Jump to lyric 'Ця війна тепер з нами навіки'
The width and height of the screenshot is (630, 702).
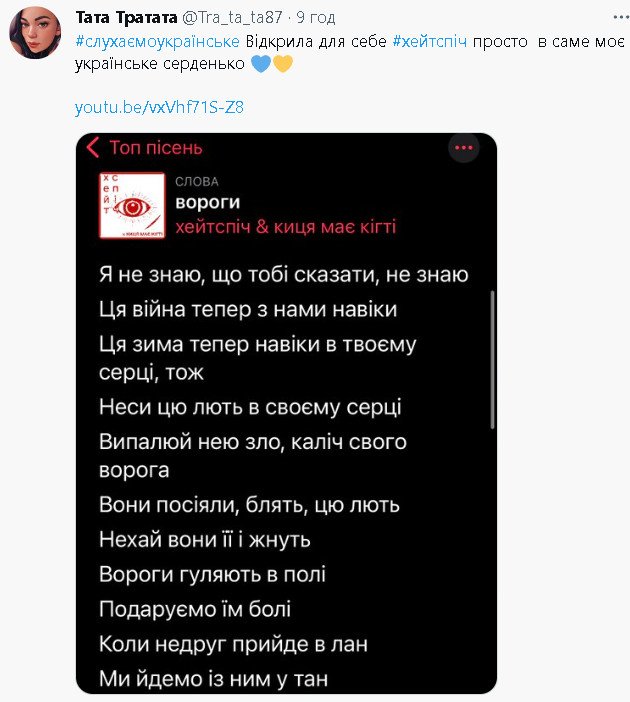pos(248,309)
